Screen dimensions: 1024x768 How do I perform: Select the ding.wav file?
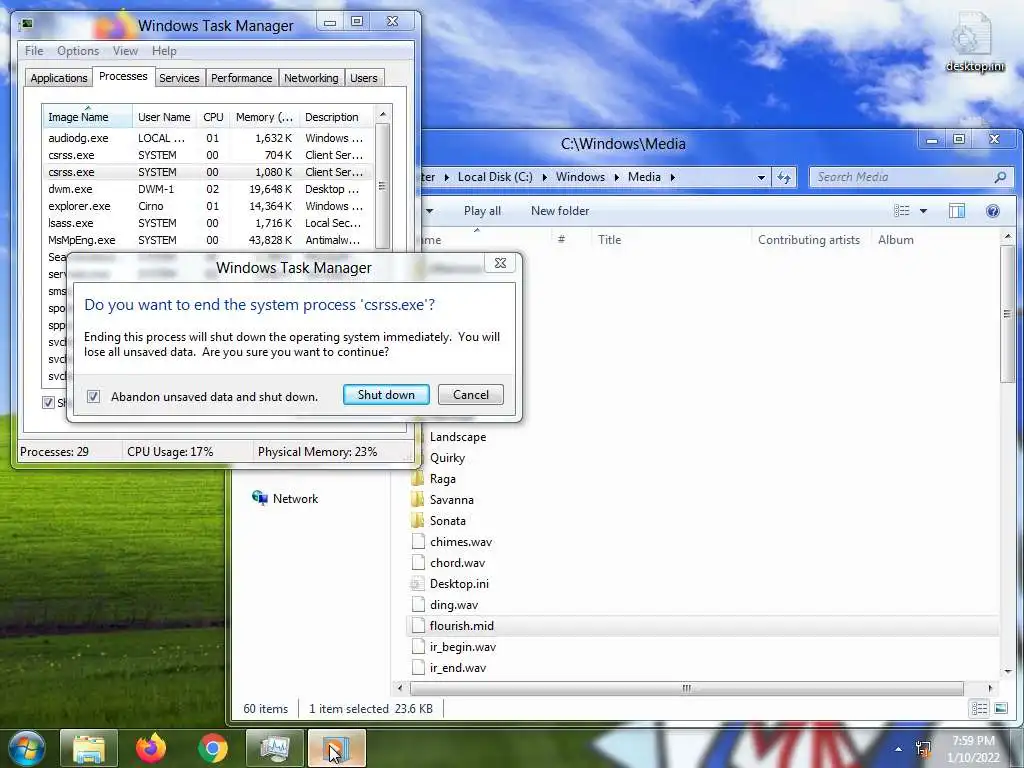click(445, 604)
